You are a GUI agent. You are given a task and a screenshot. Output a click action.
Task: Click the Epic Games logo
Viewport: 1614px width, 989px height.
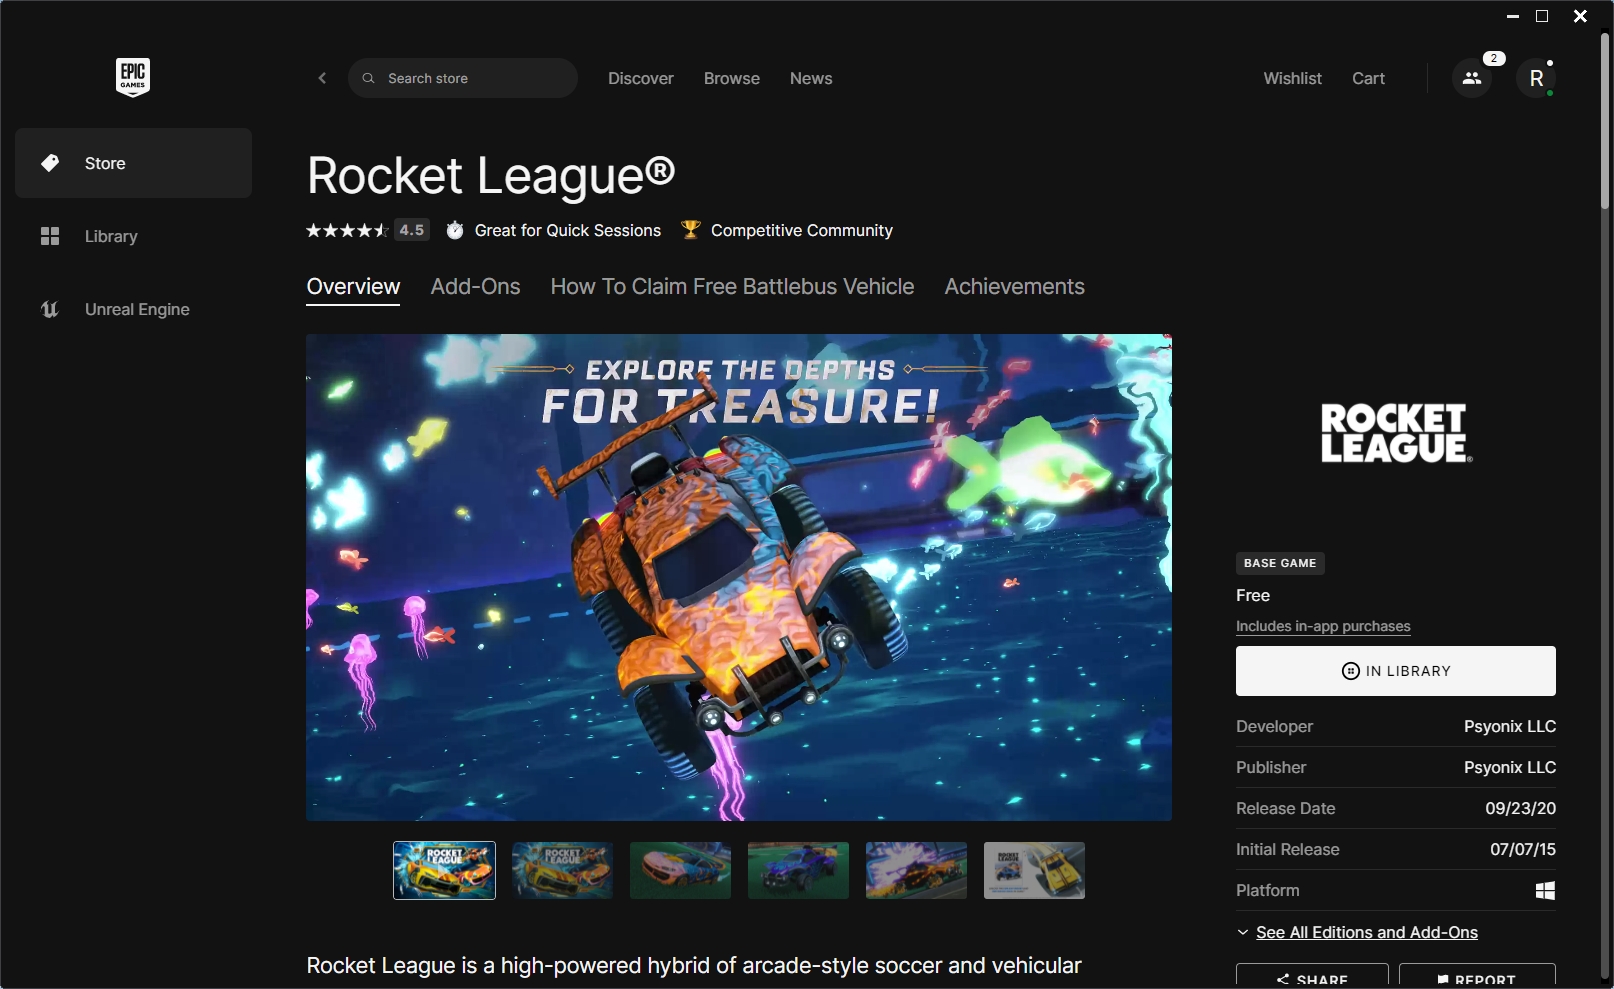pyautogui.click(x=133, y=77)
